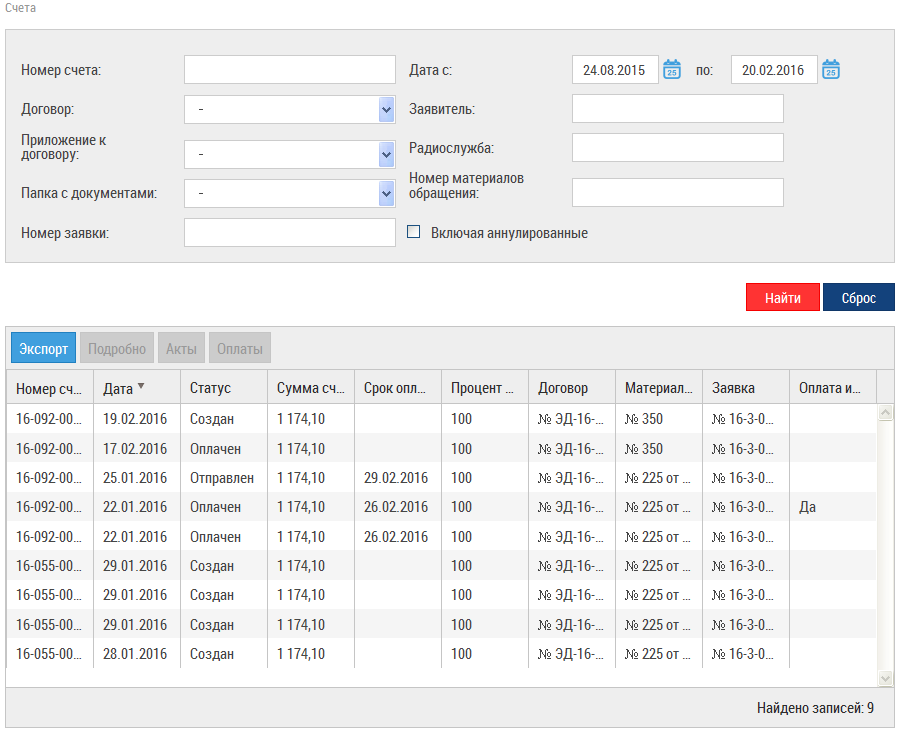Viewport: 898px width, 729px height.
Task: Click the Оплаты toolbar button
Action: coord(239,348)
